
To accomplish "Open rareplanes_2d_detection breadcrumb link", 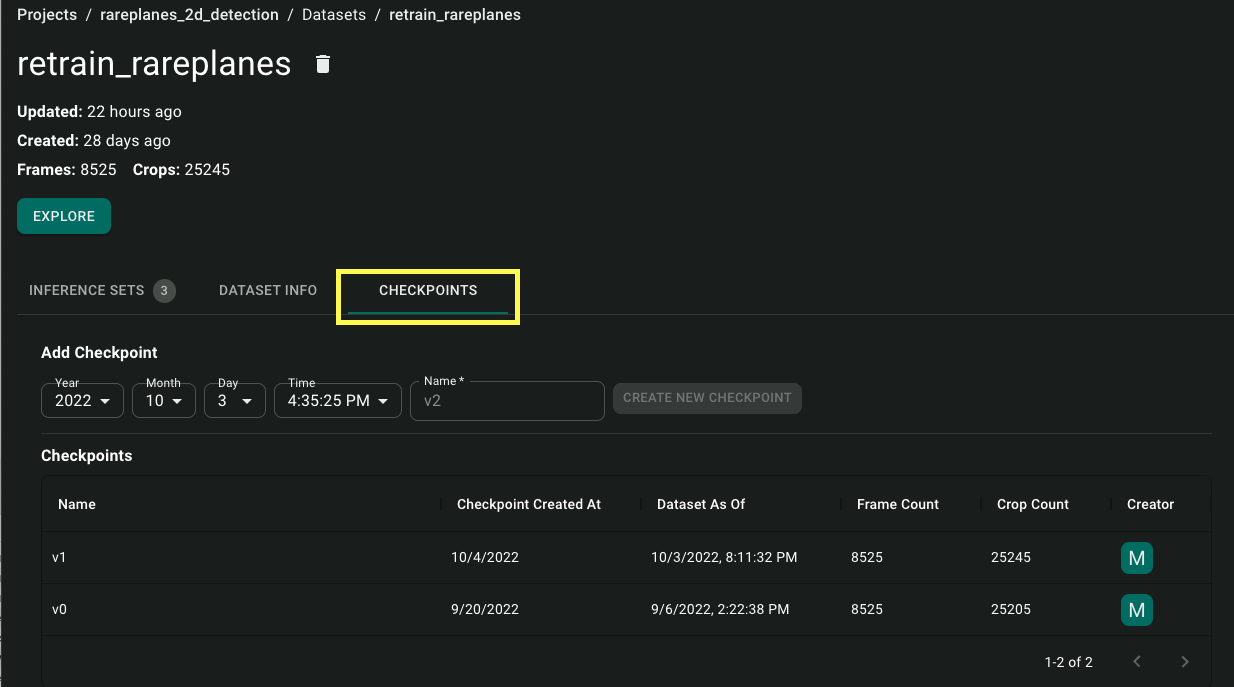I will (x=189, y=15).
